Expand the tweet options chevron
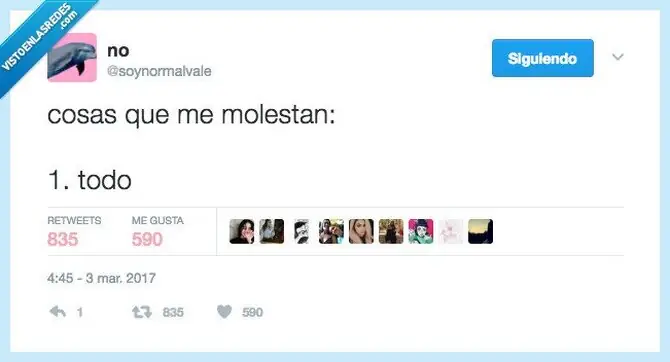This screenshot has width=670, height=362. tap(618, 57)
